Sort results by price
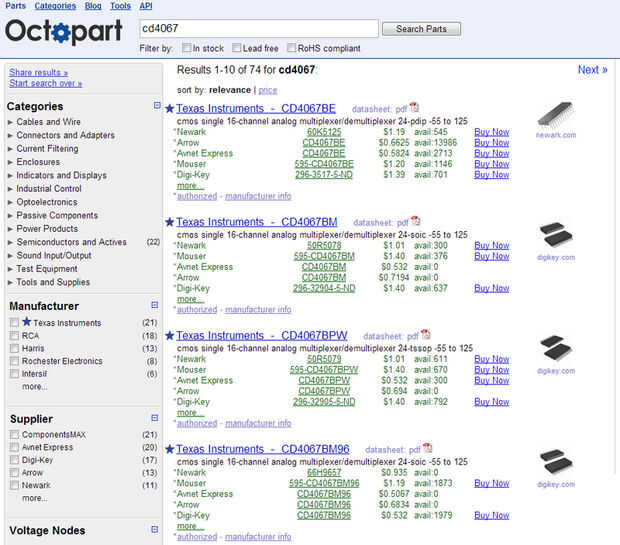The image size is (620, 545). [x=268, y=90]
